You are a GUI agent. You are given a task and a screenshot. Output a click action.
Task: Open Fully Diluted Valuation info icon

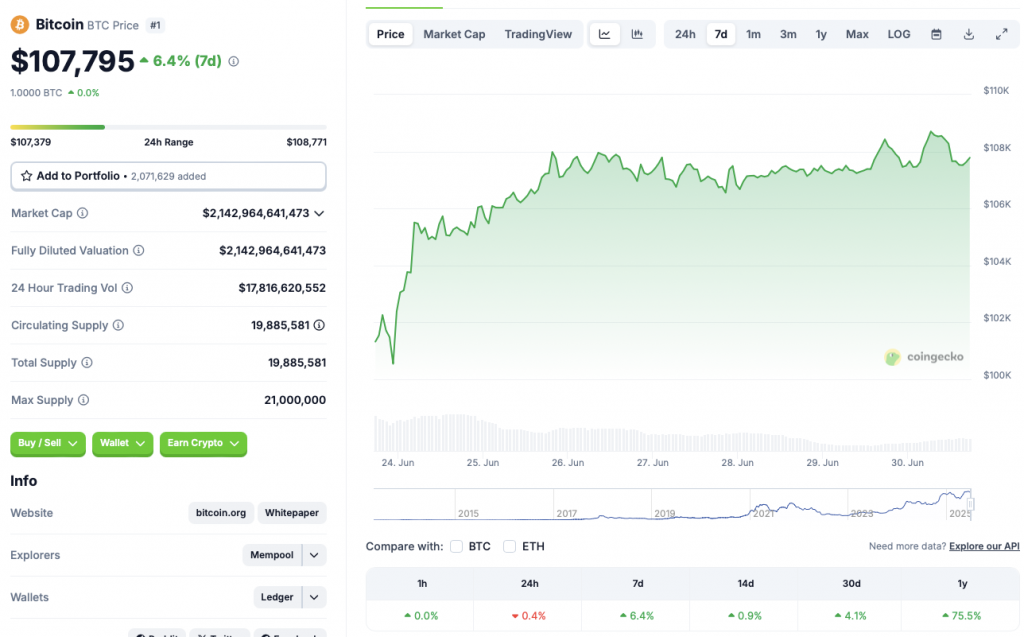pyautogui.click(x=138, y=250)
